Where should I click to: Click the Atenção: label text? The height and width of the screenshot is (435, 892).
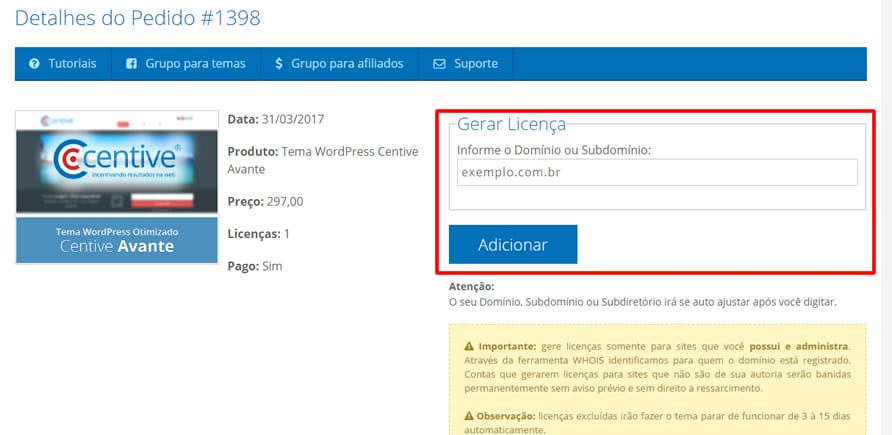coord(472,287)
